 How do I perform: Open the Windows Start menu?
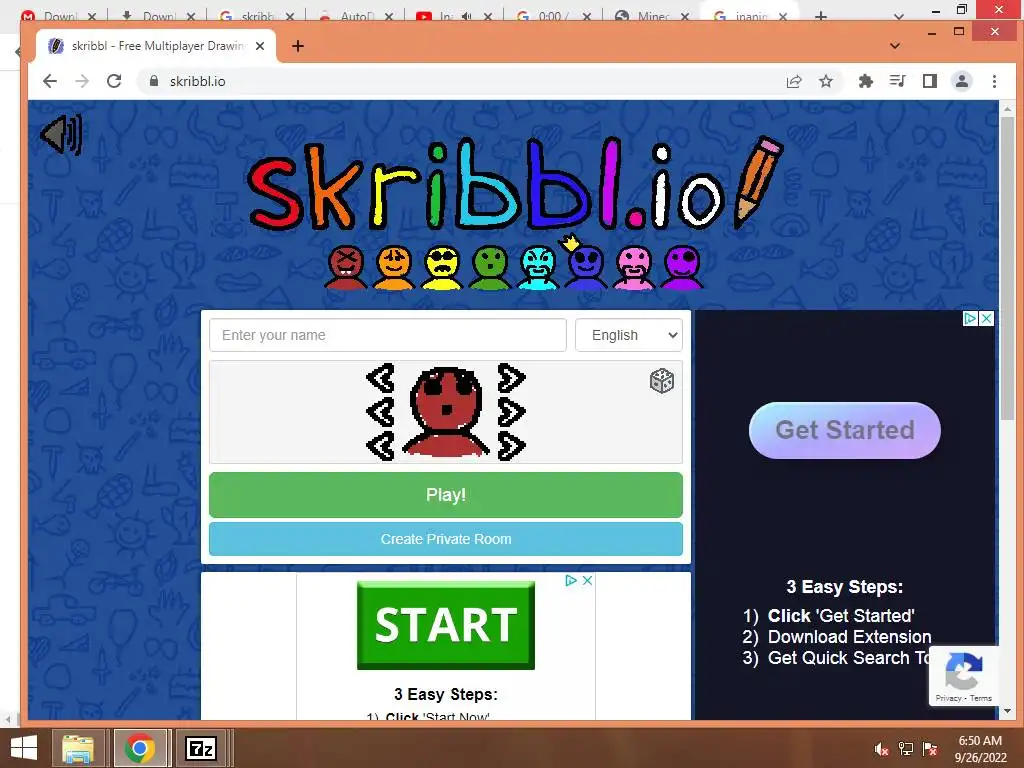coord(24,748)
